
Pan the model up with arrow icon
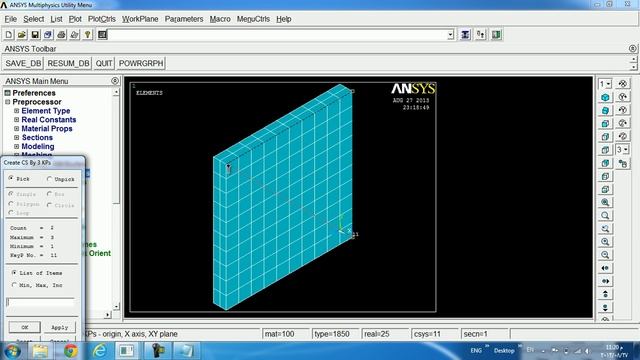[x=605, y=294]
